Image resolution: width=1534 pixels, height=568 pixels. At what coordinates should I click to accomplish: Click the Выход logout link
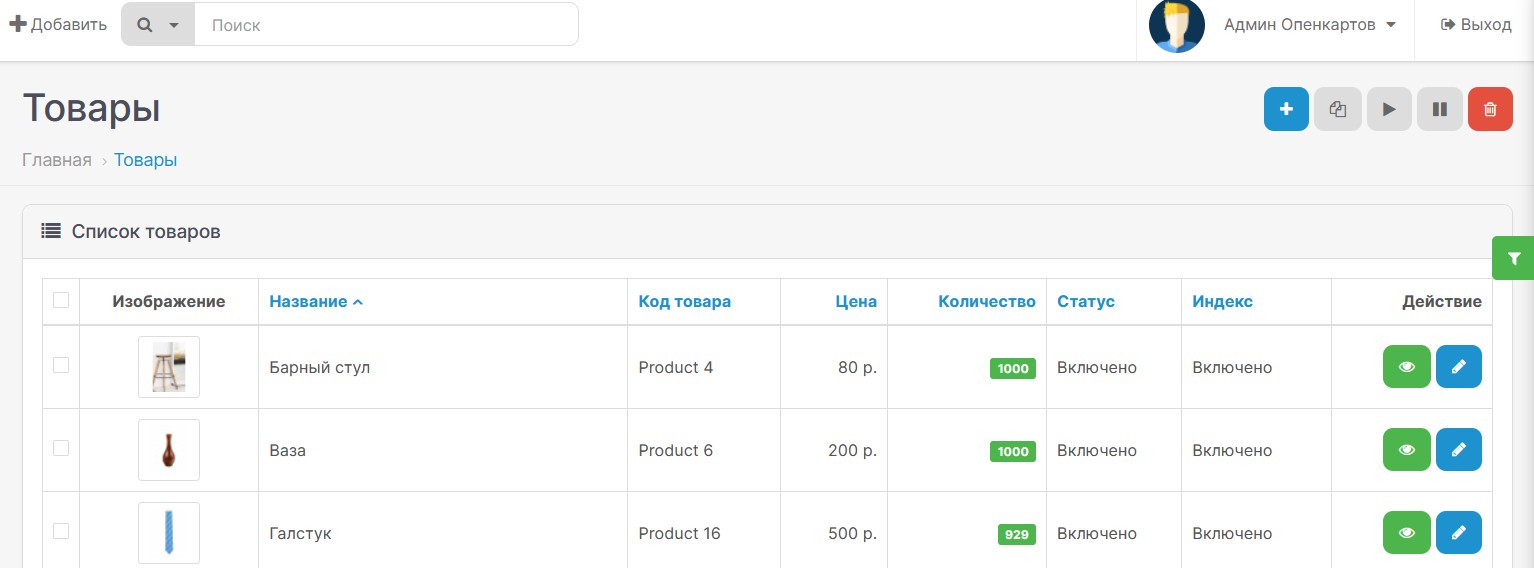coord(1476,25)
